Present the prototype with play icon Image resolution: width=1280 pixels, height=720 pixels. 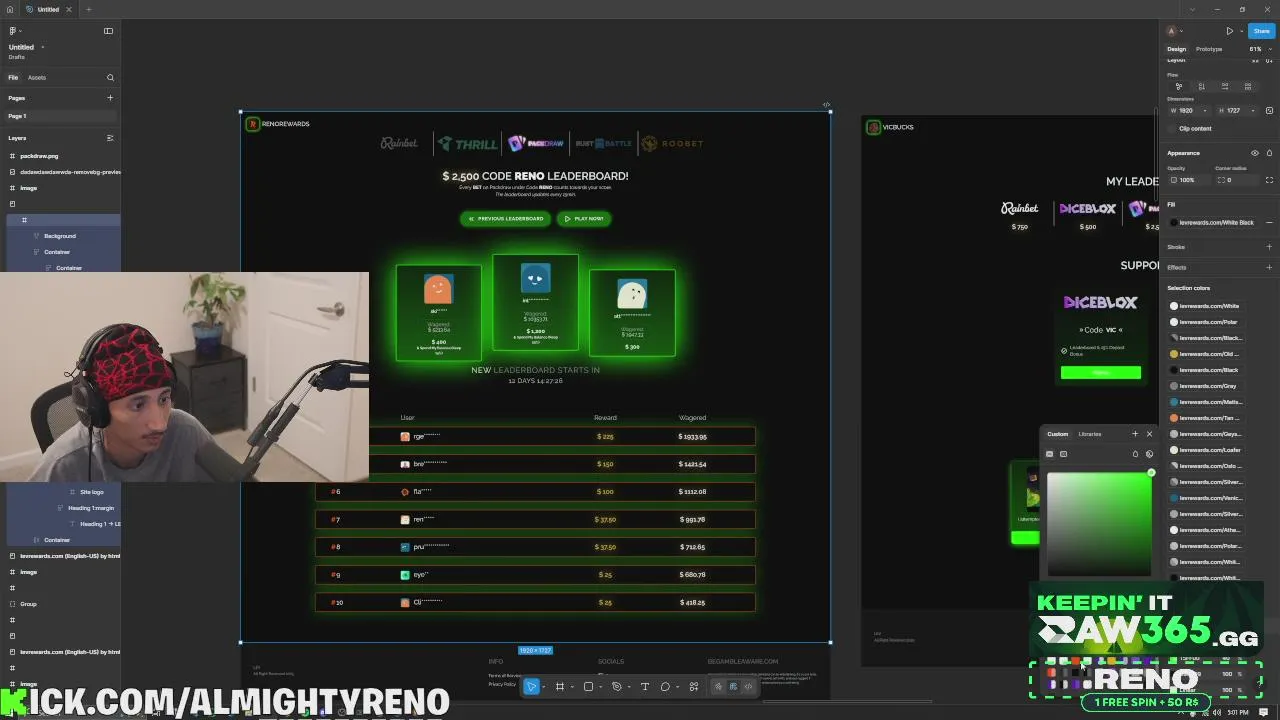coord(1230,31)
